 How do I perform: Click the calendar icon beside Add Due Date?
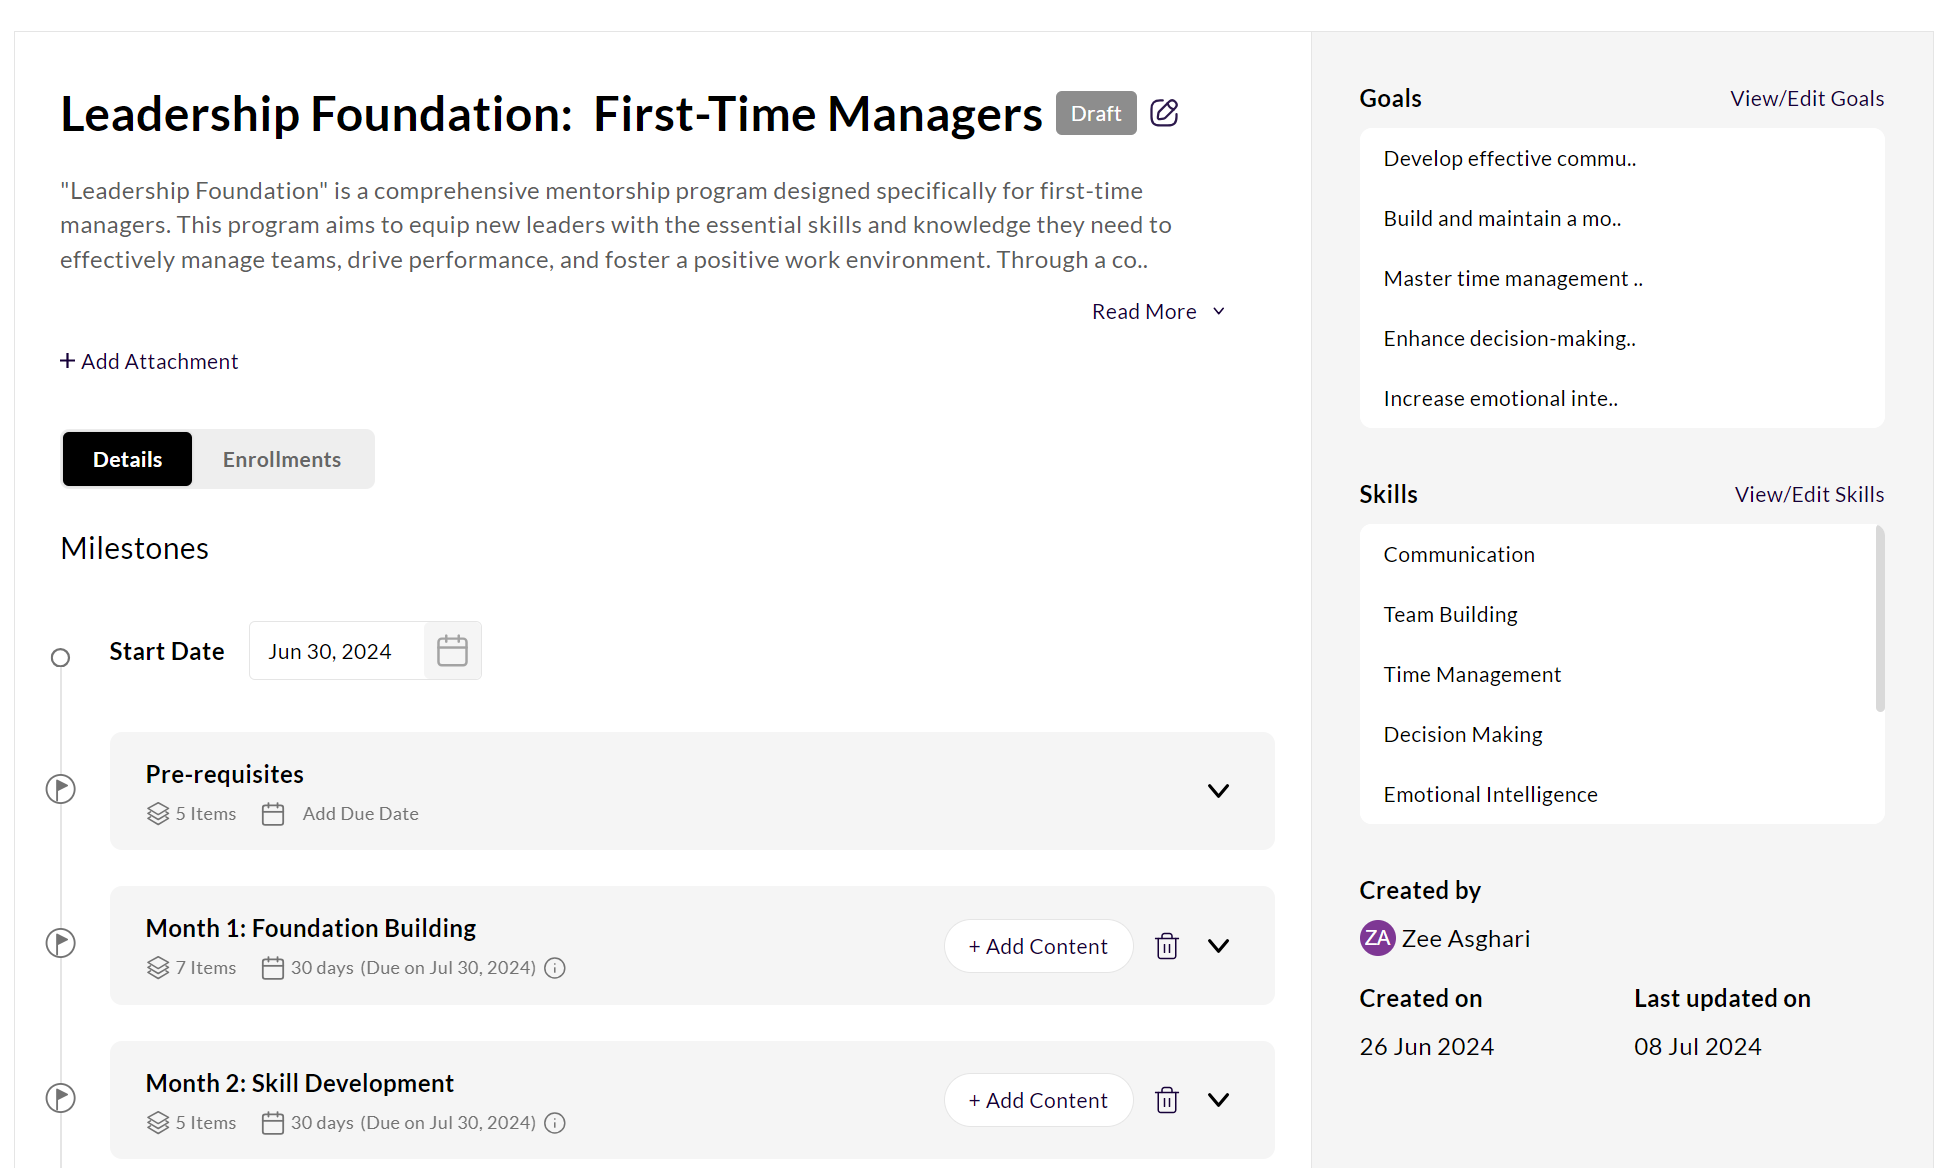[273, 814]
